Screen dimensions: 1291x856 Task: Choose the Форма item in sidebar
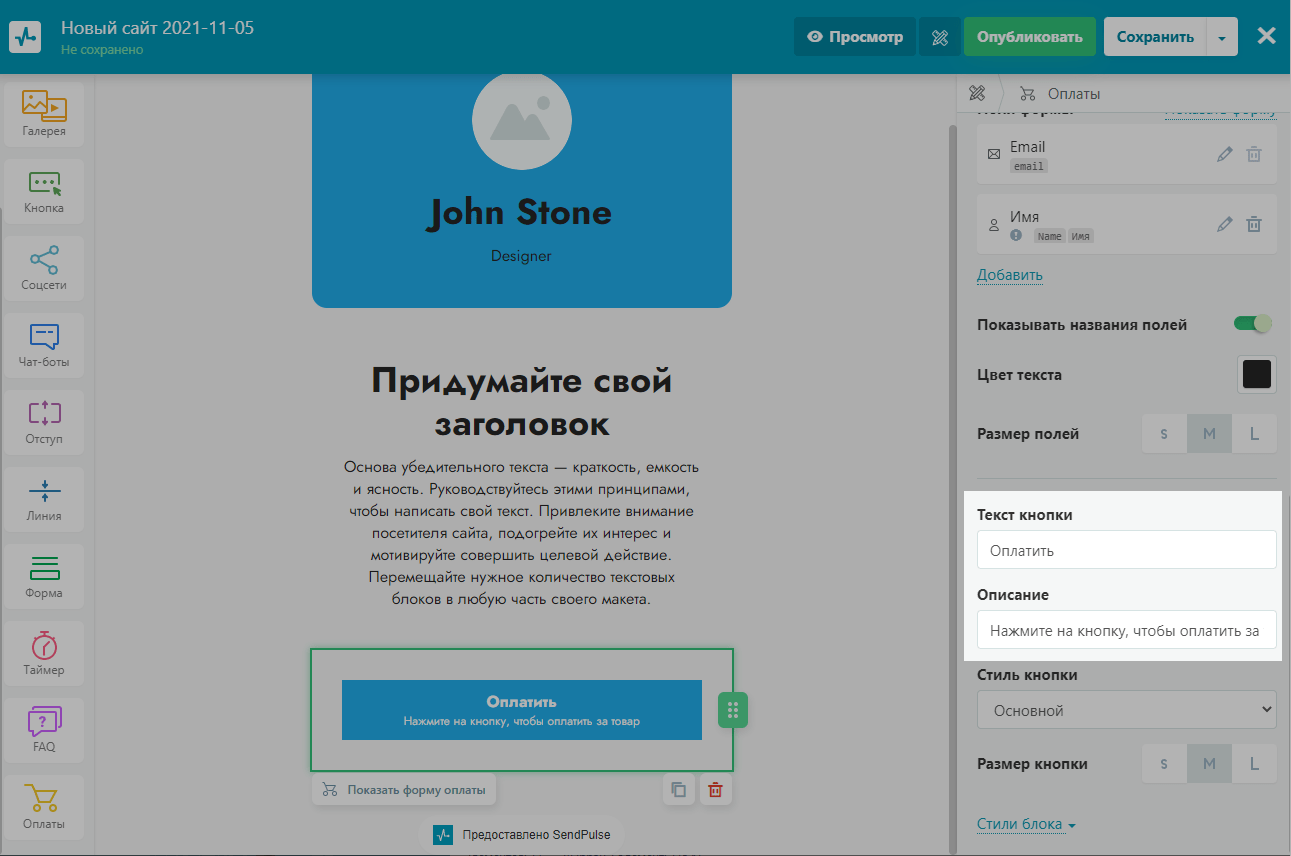coord(44,576)
